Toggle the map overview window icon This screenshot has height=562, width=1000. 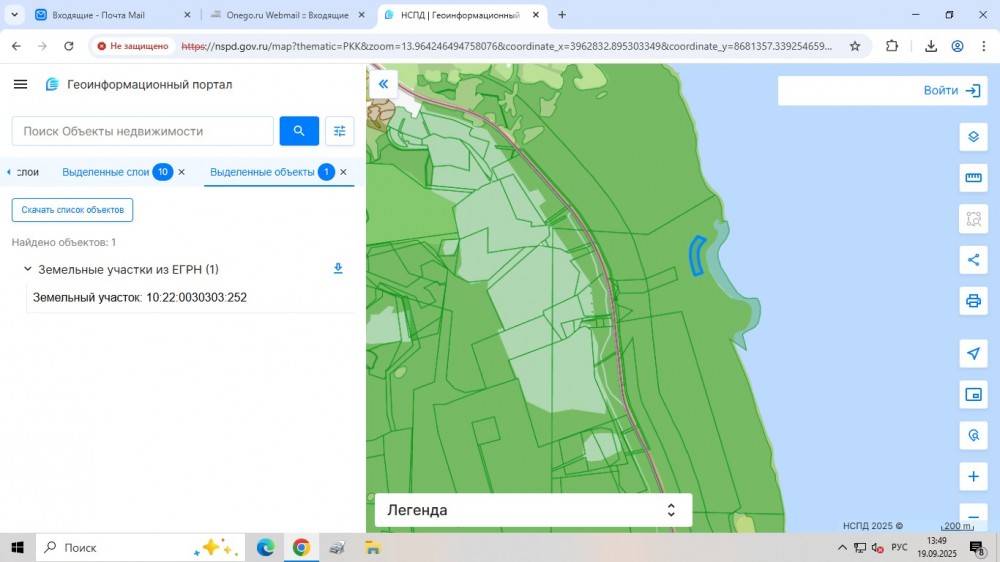(973, 394)
